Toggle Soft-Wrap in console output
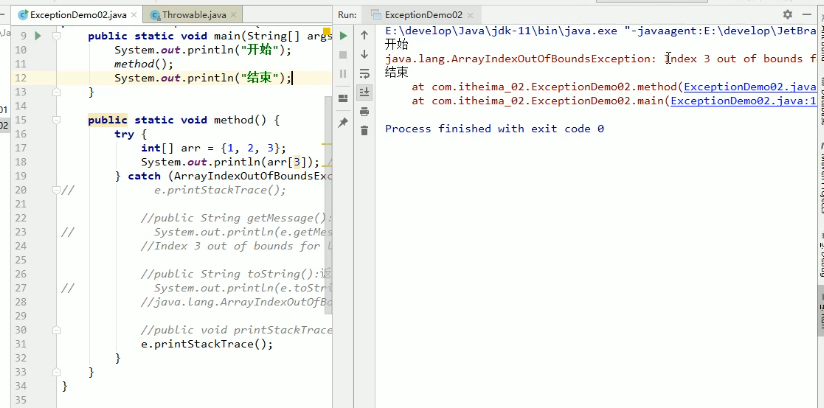 [x=364, y=74]
